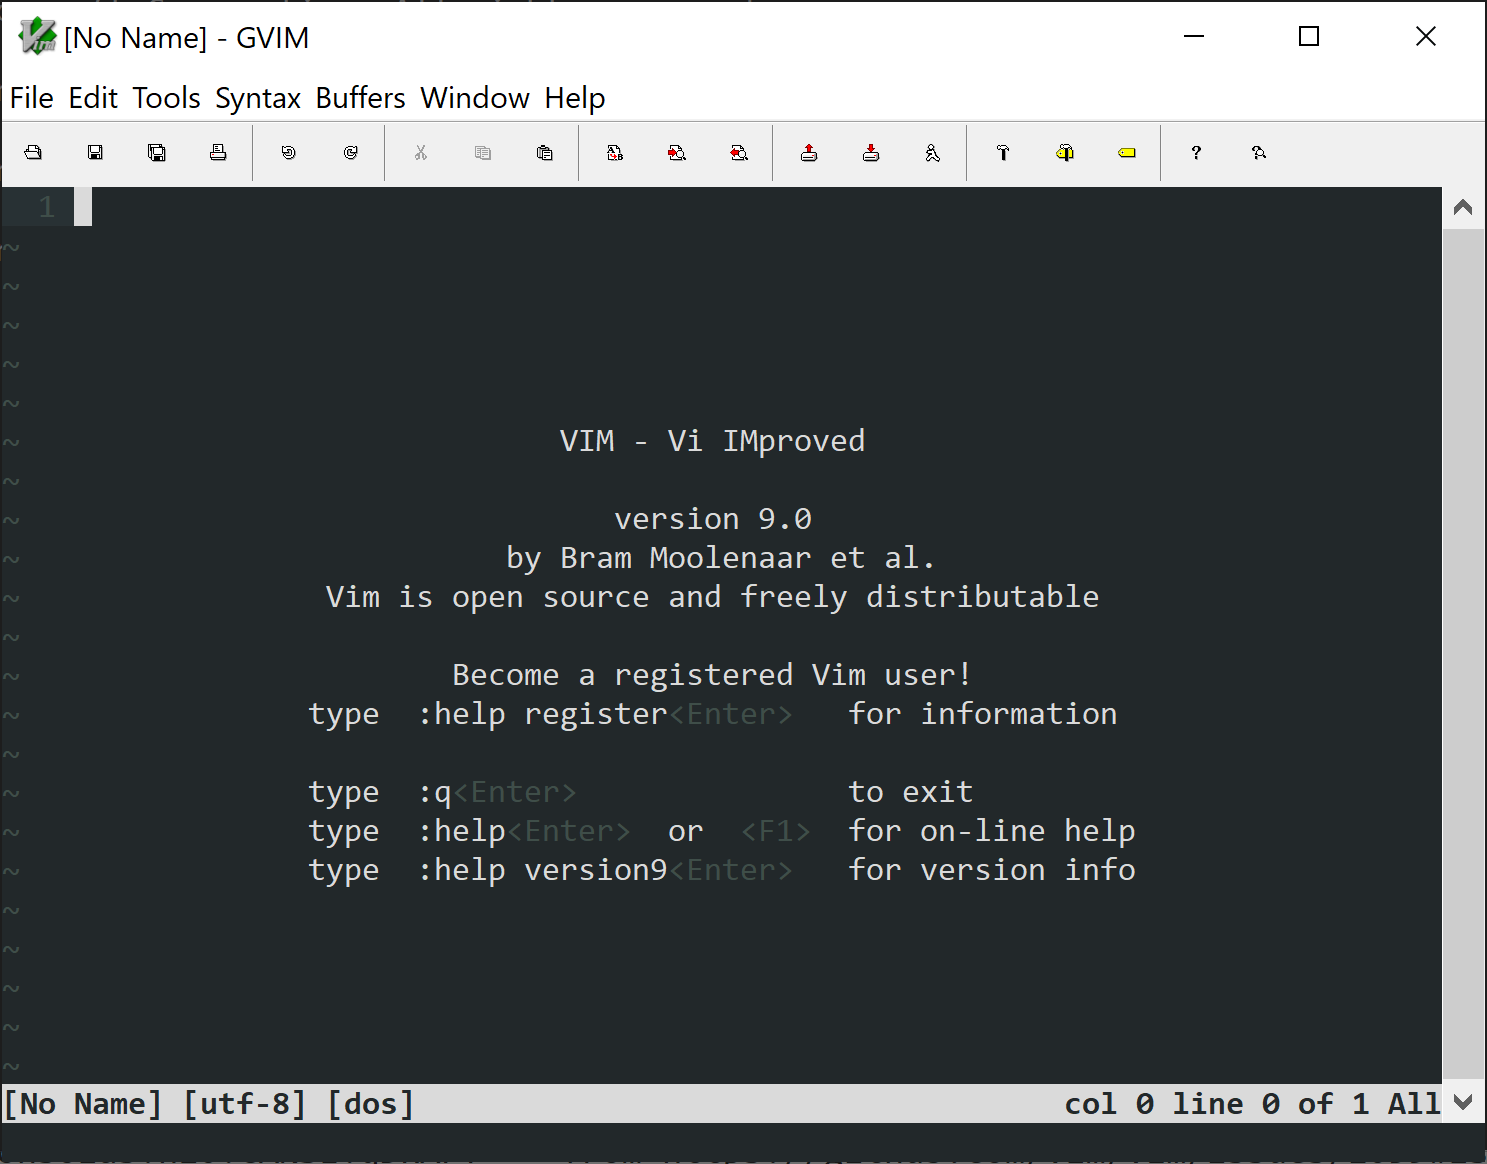Screen dimensions: 1487x1164
Task: Click the '[No Name]' status line text
Action: tap(83, 1104)
